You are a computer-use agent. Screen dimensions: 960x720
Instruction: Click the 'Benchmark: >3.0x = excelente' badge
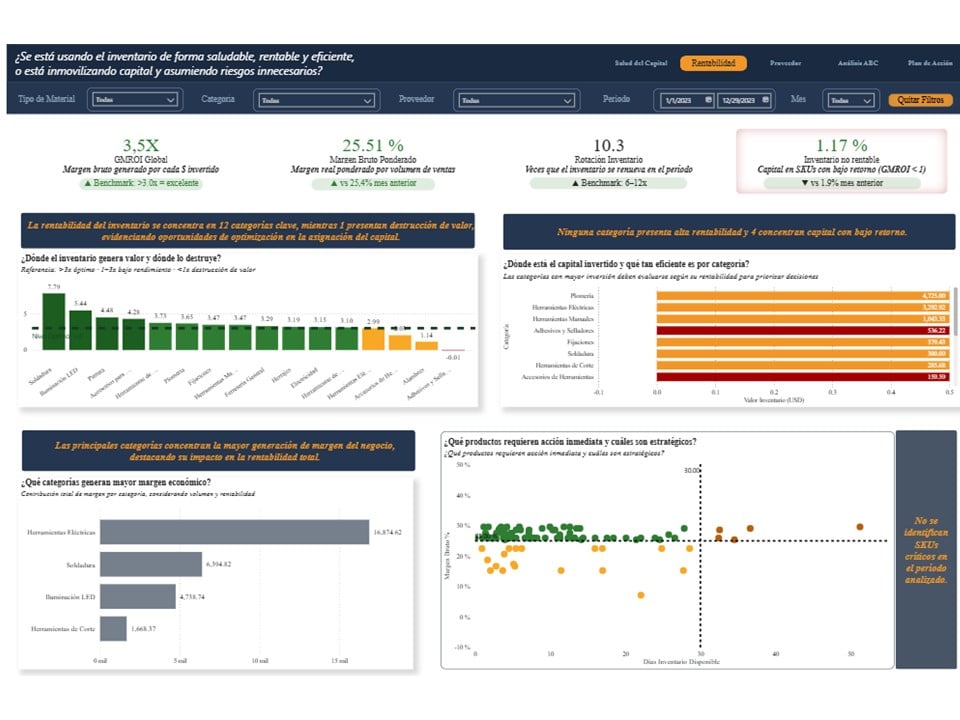click(x=141, y=183)
